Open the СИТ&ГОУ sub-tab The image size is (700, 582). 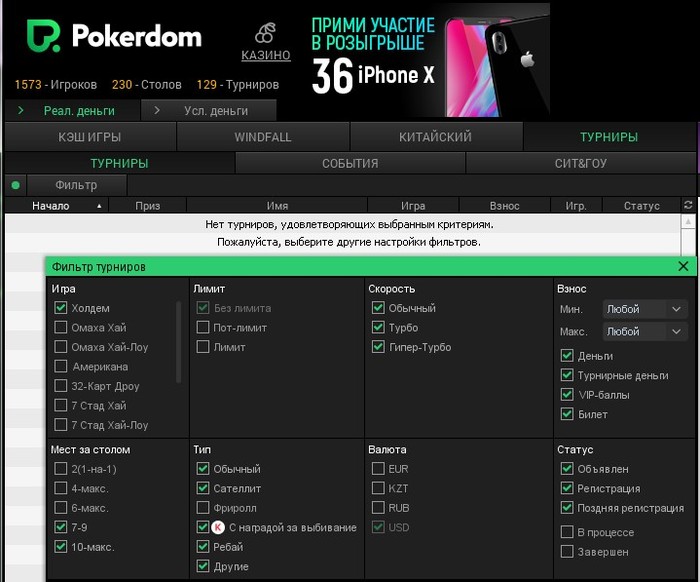pos(580,163)
